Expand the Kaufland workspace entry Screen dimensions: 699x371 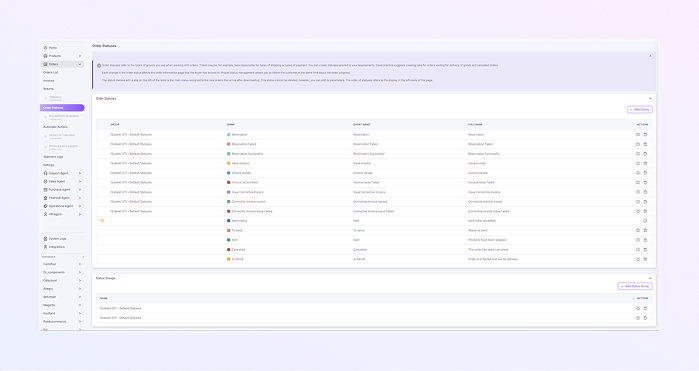pyautogui.click(x=80, y=313)
